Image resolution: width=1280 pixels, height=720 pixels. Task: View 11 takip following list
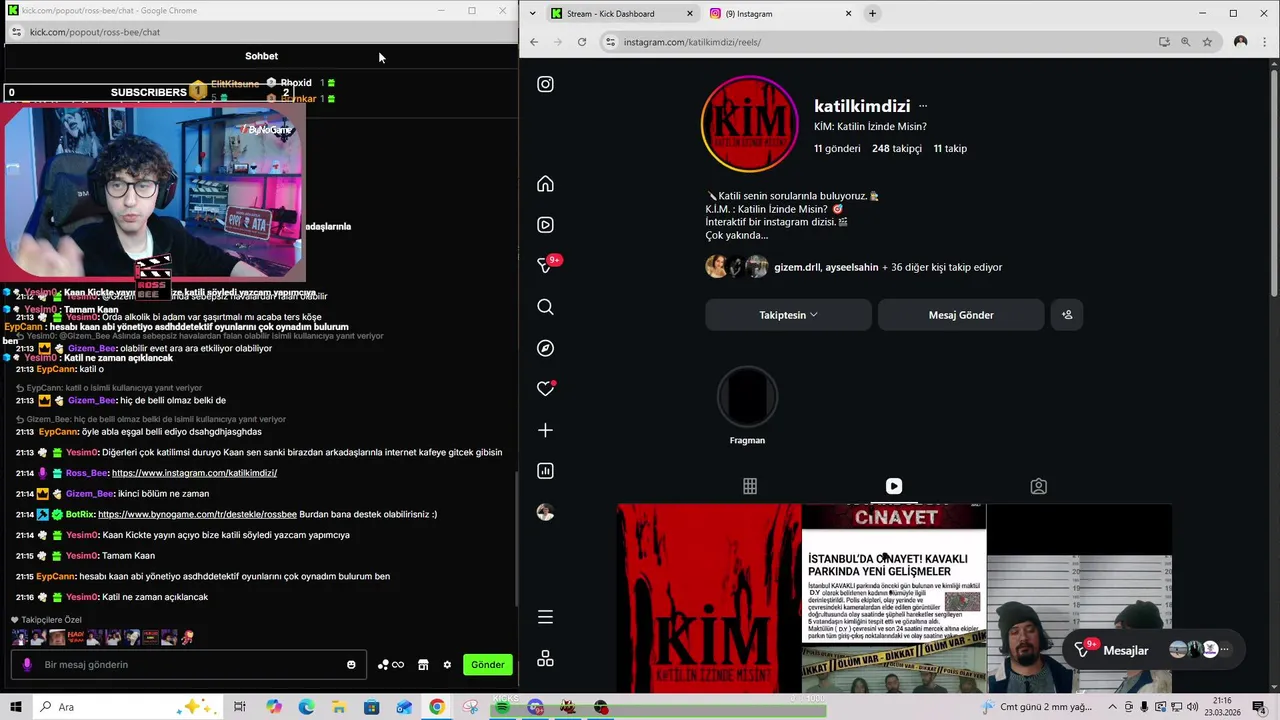950,148
